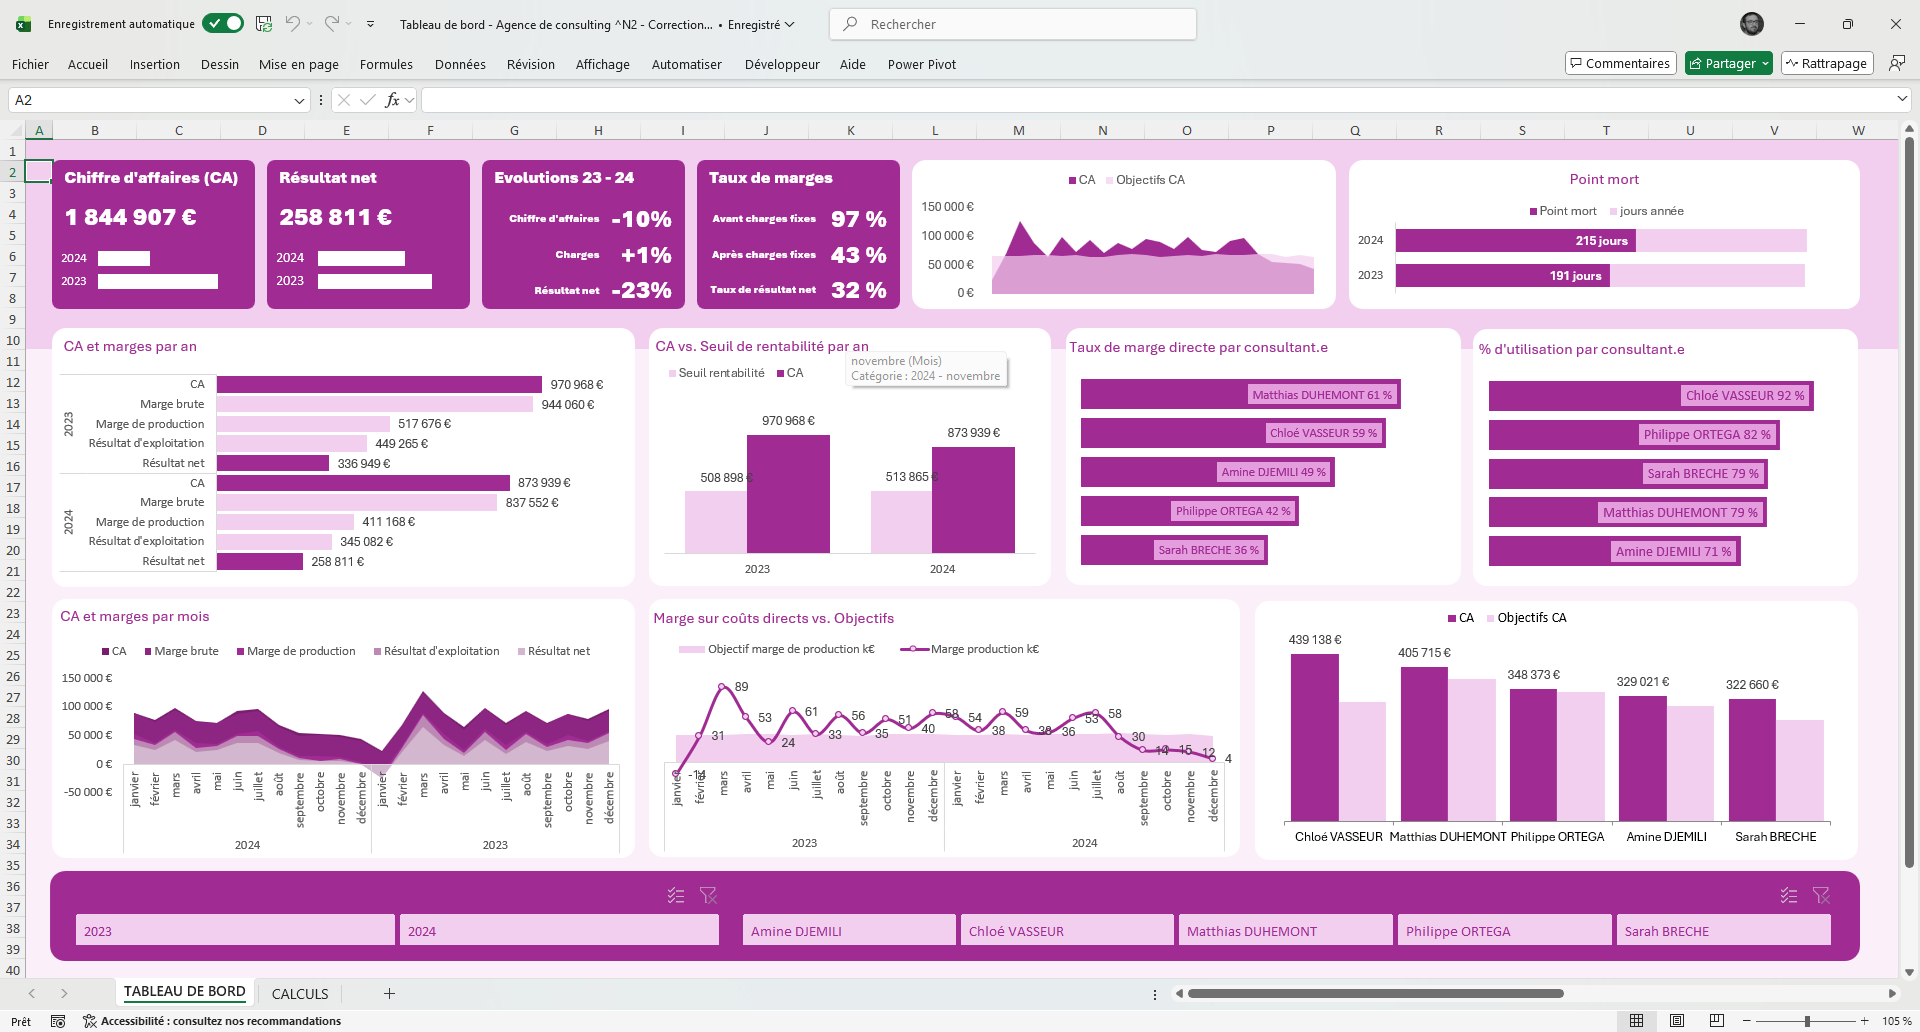
Task: Switch to Page Break Preview icon
Action: coord(1717,1021)
